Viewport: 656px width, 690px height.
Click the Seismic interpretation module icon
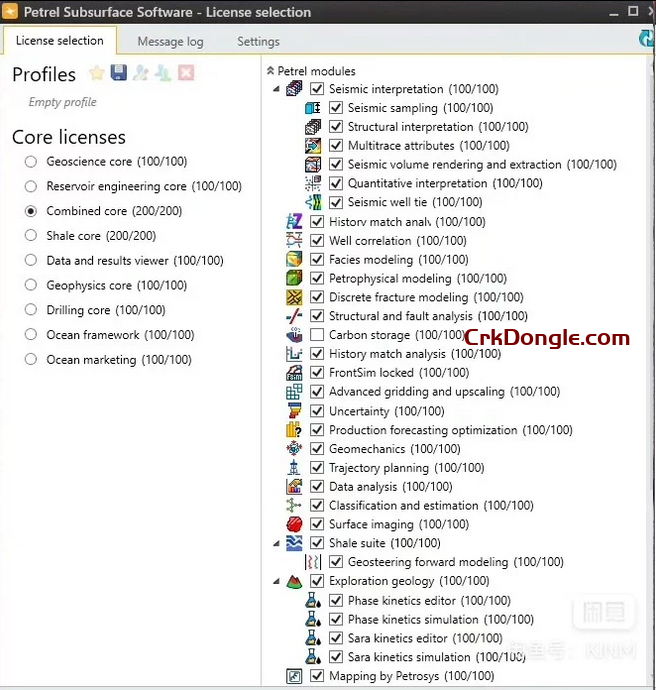tap(294, 89)
